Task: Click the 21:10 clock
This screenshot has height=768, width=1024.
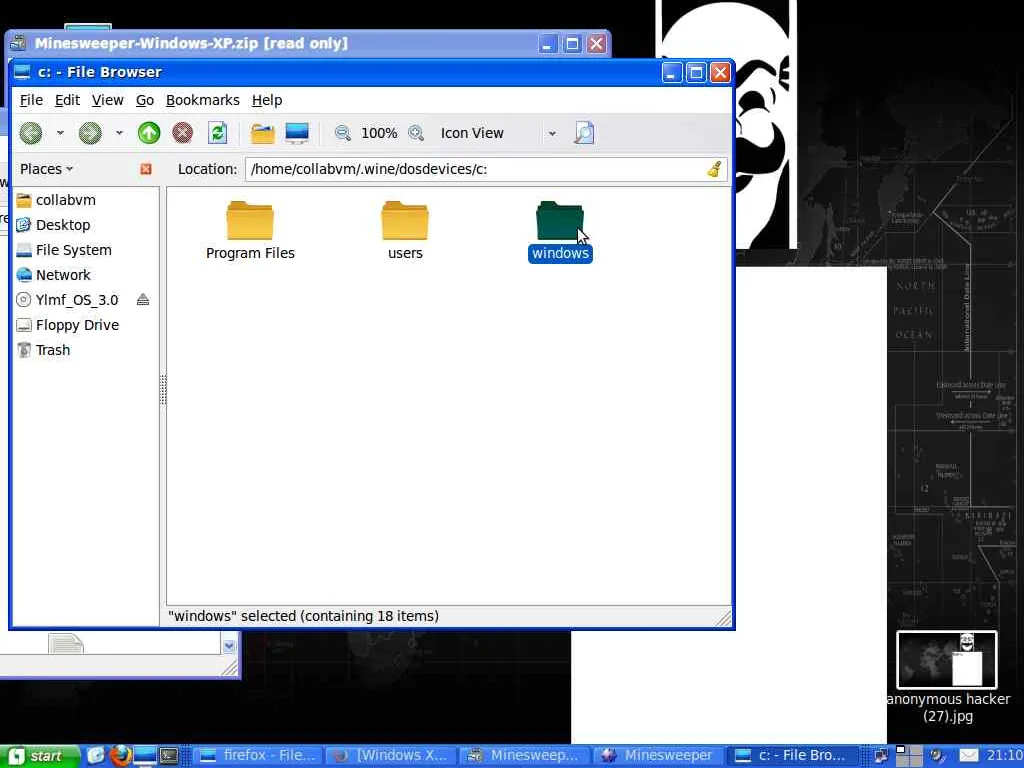Action: point(1004,756)
